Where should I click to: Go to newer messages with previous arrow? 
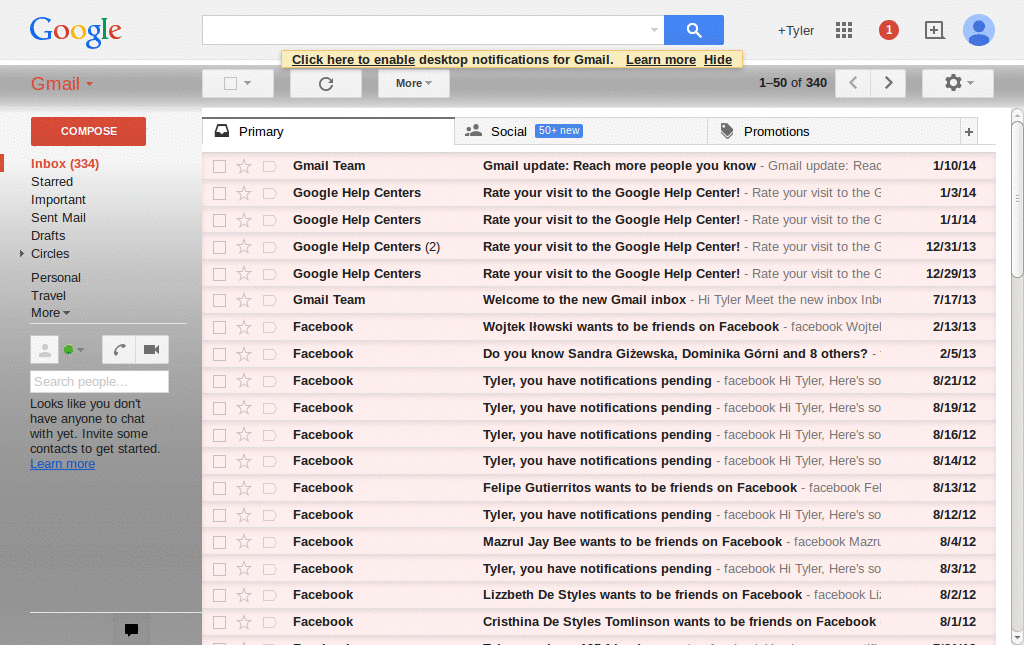(853, 83)
